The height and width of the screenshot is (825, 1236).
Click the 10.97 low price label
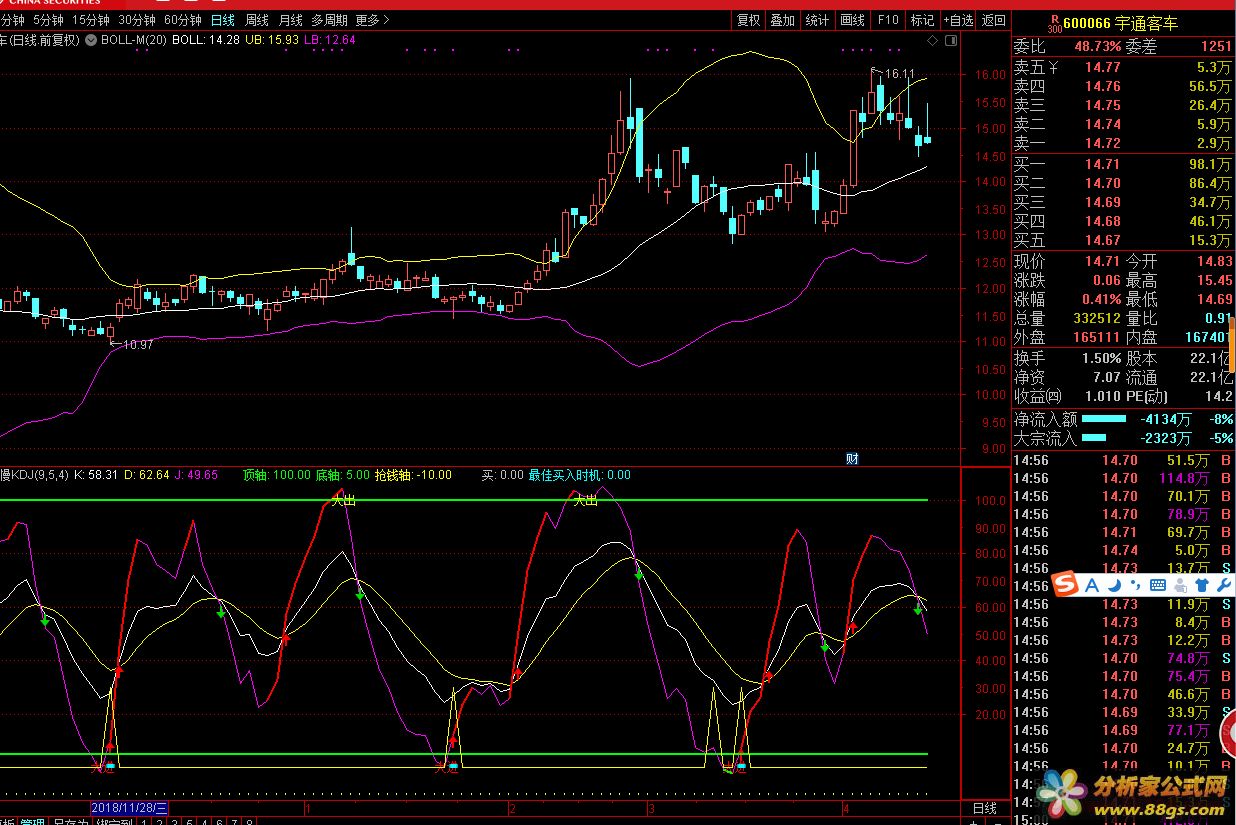(137, 344)
